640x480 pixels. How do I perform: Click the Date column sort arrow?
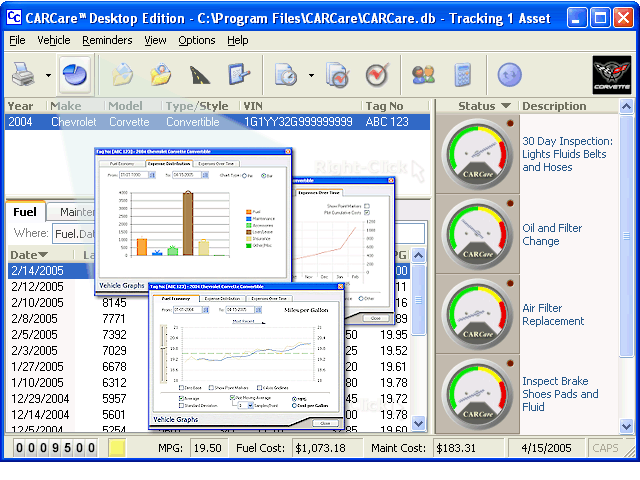(x=43, y=255)
